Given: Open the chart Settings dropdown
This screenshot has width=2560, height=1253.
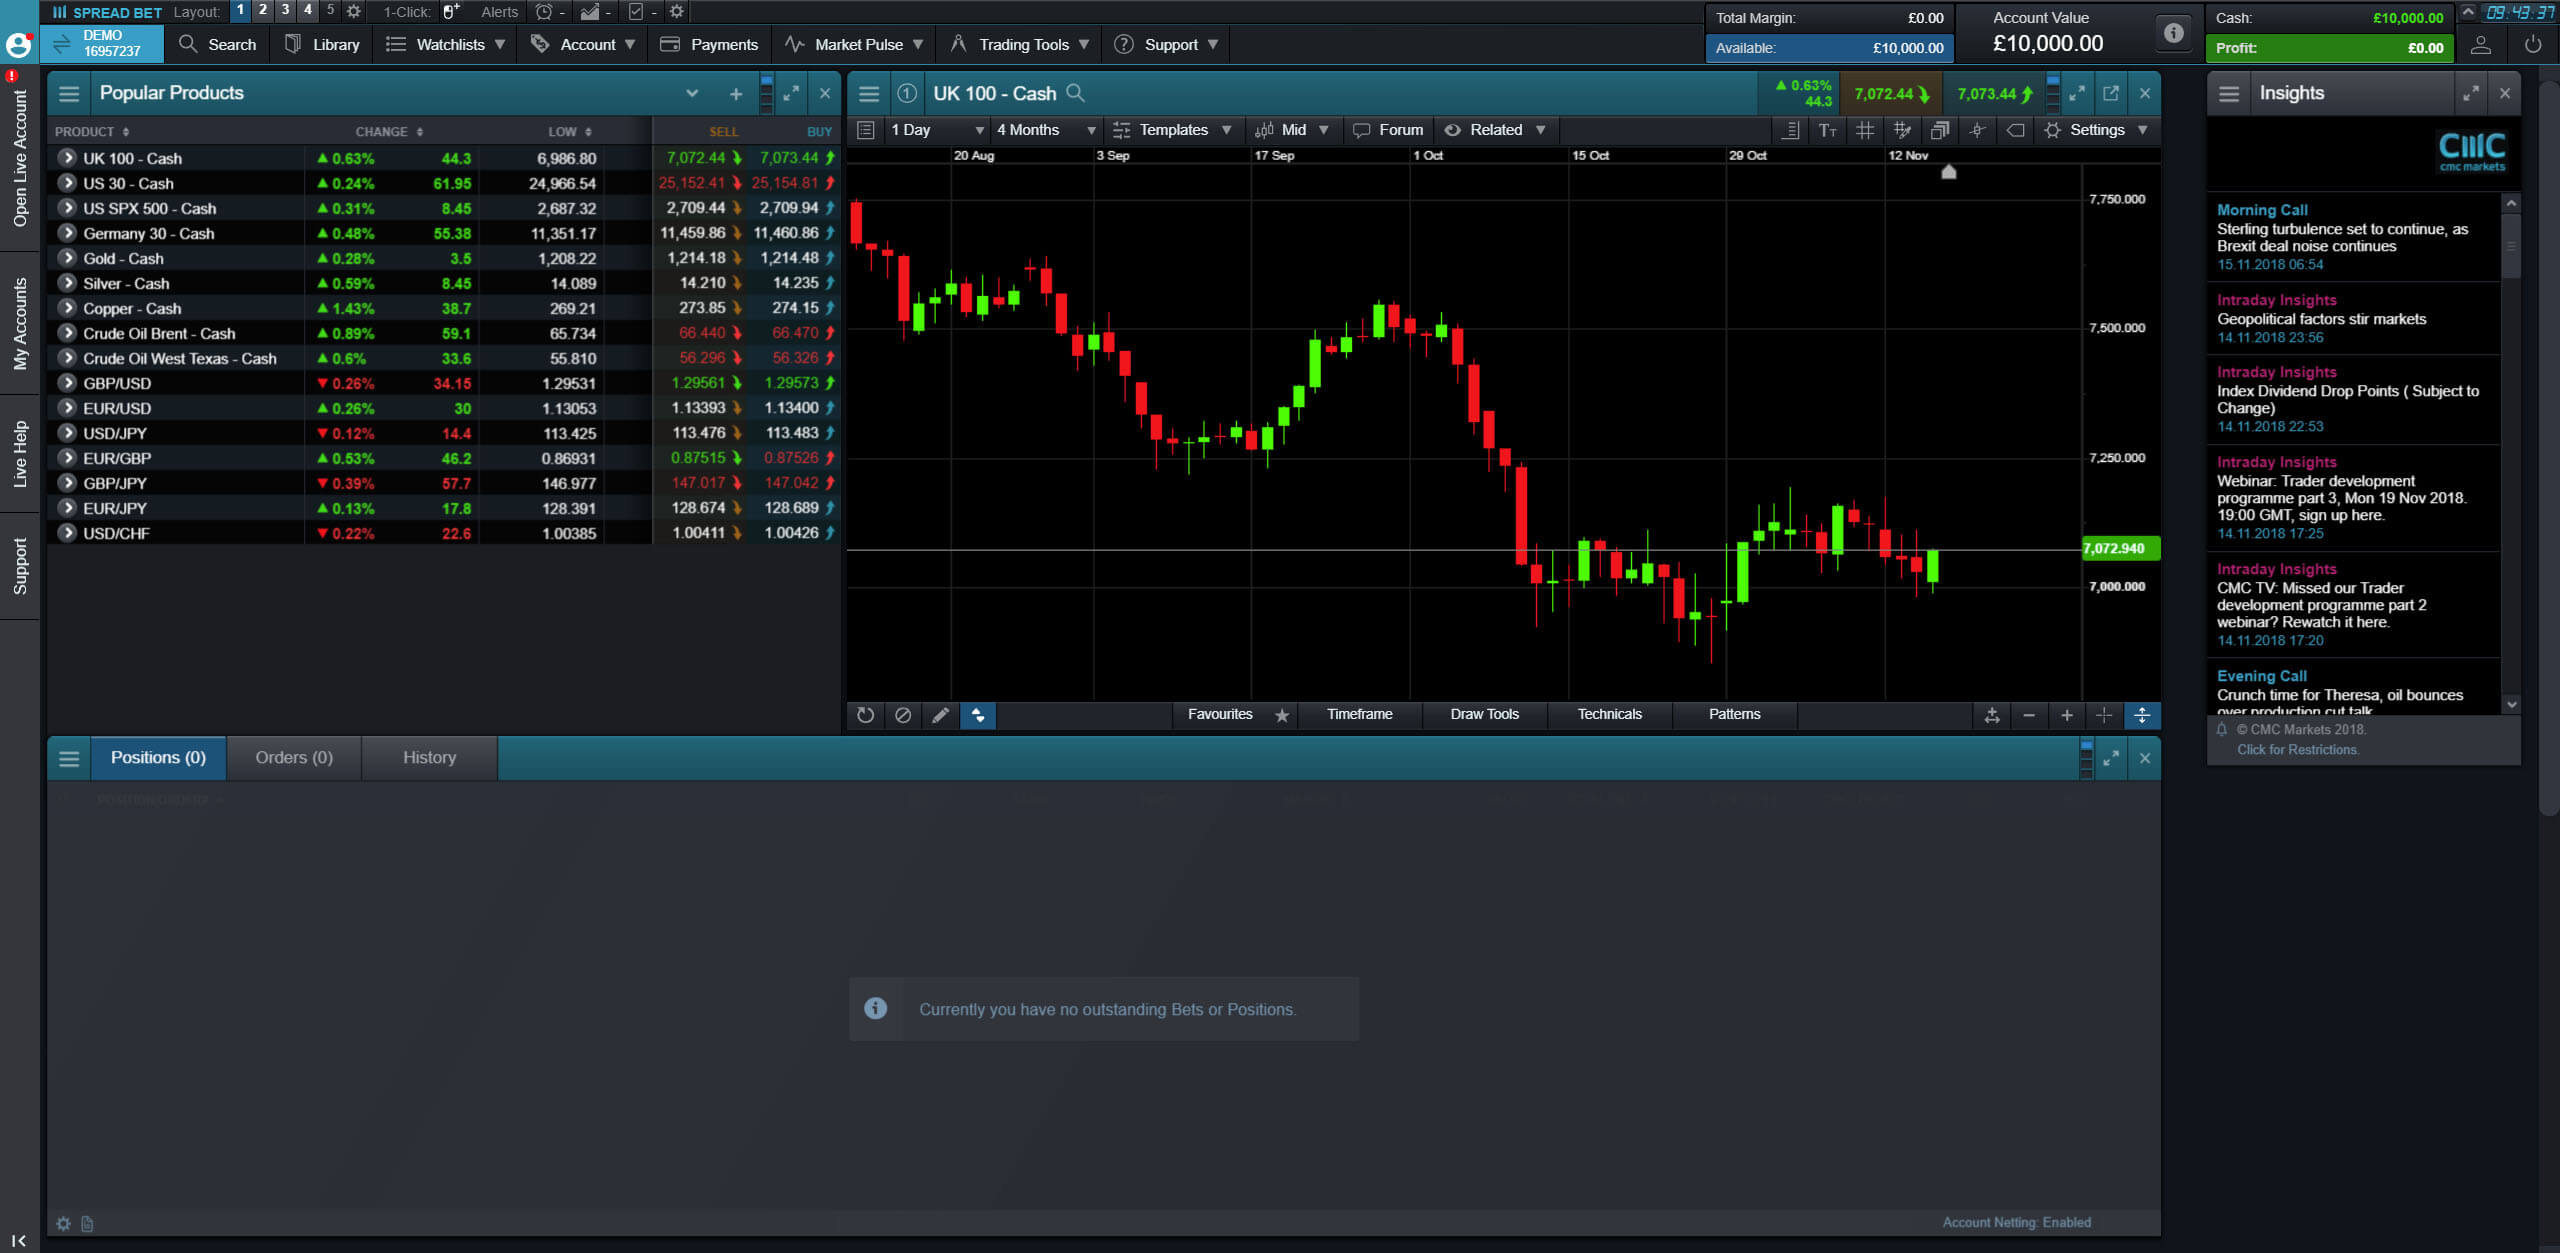Looking at the screenshot, I should coord(2096,130).
